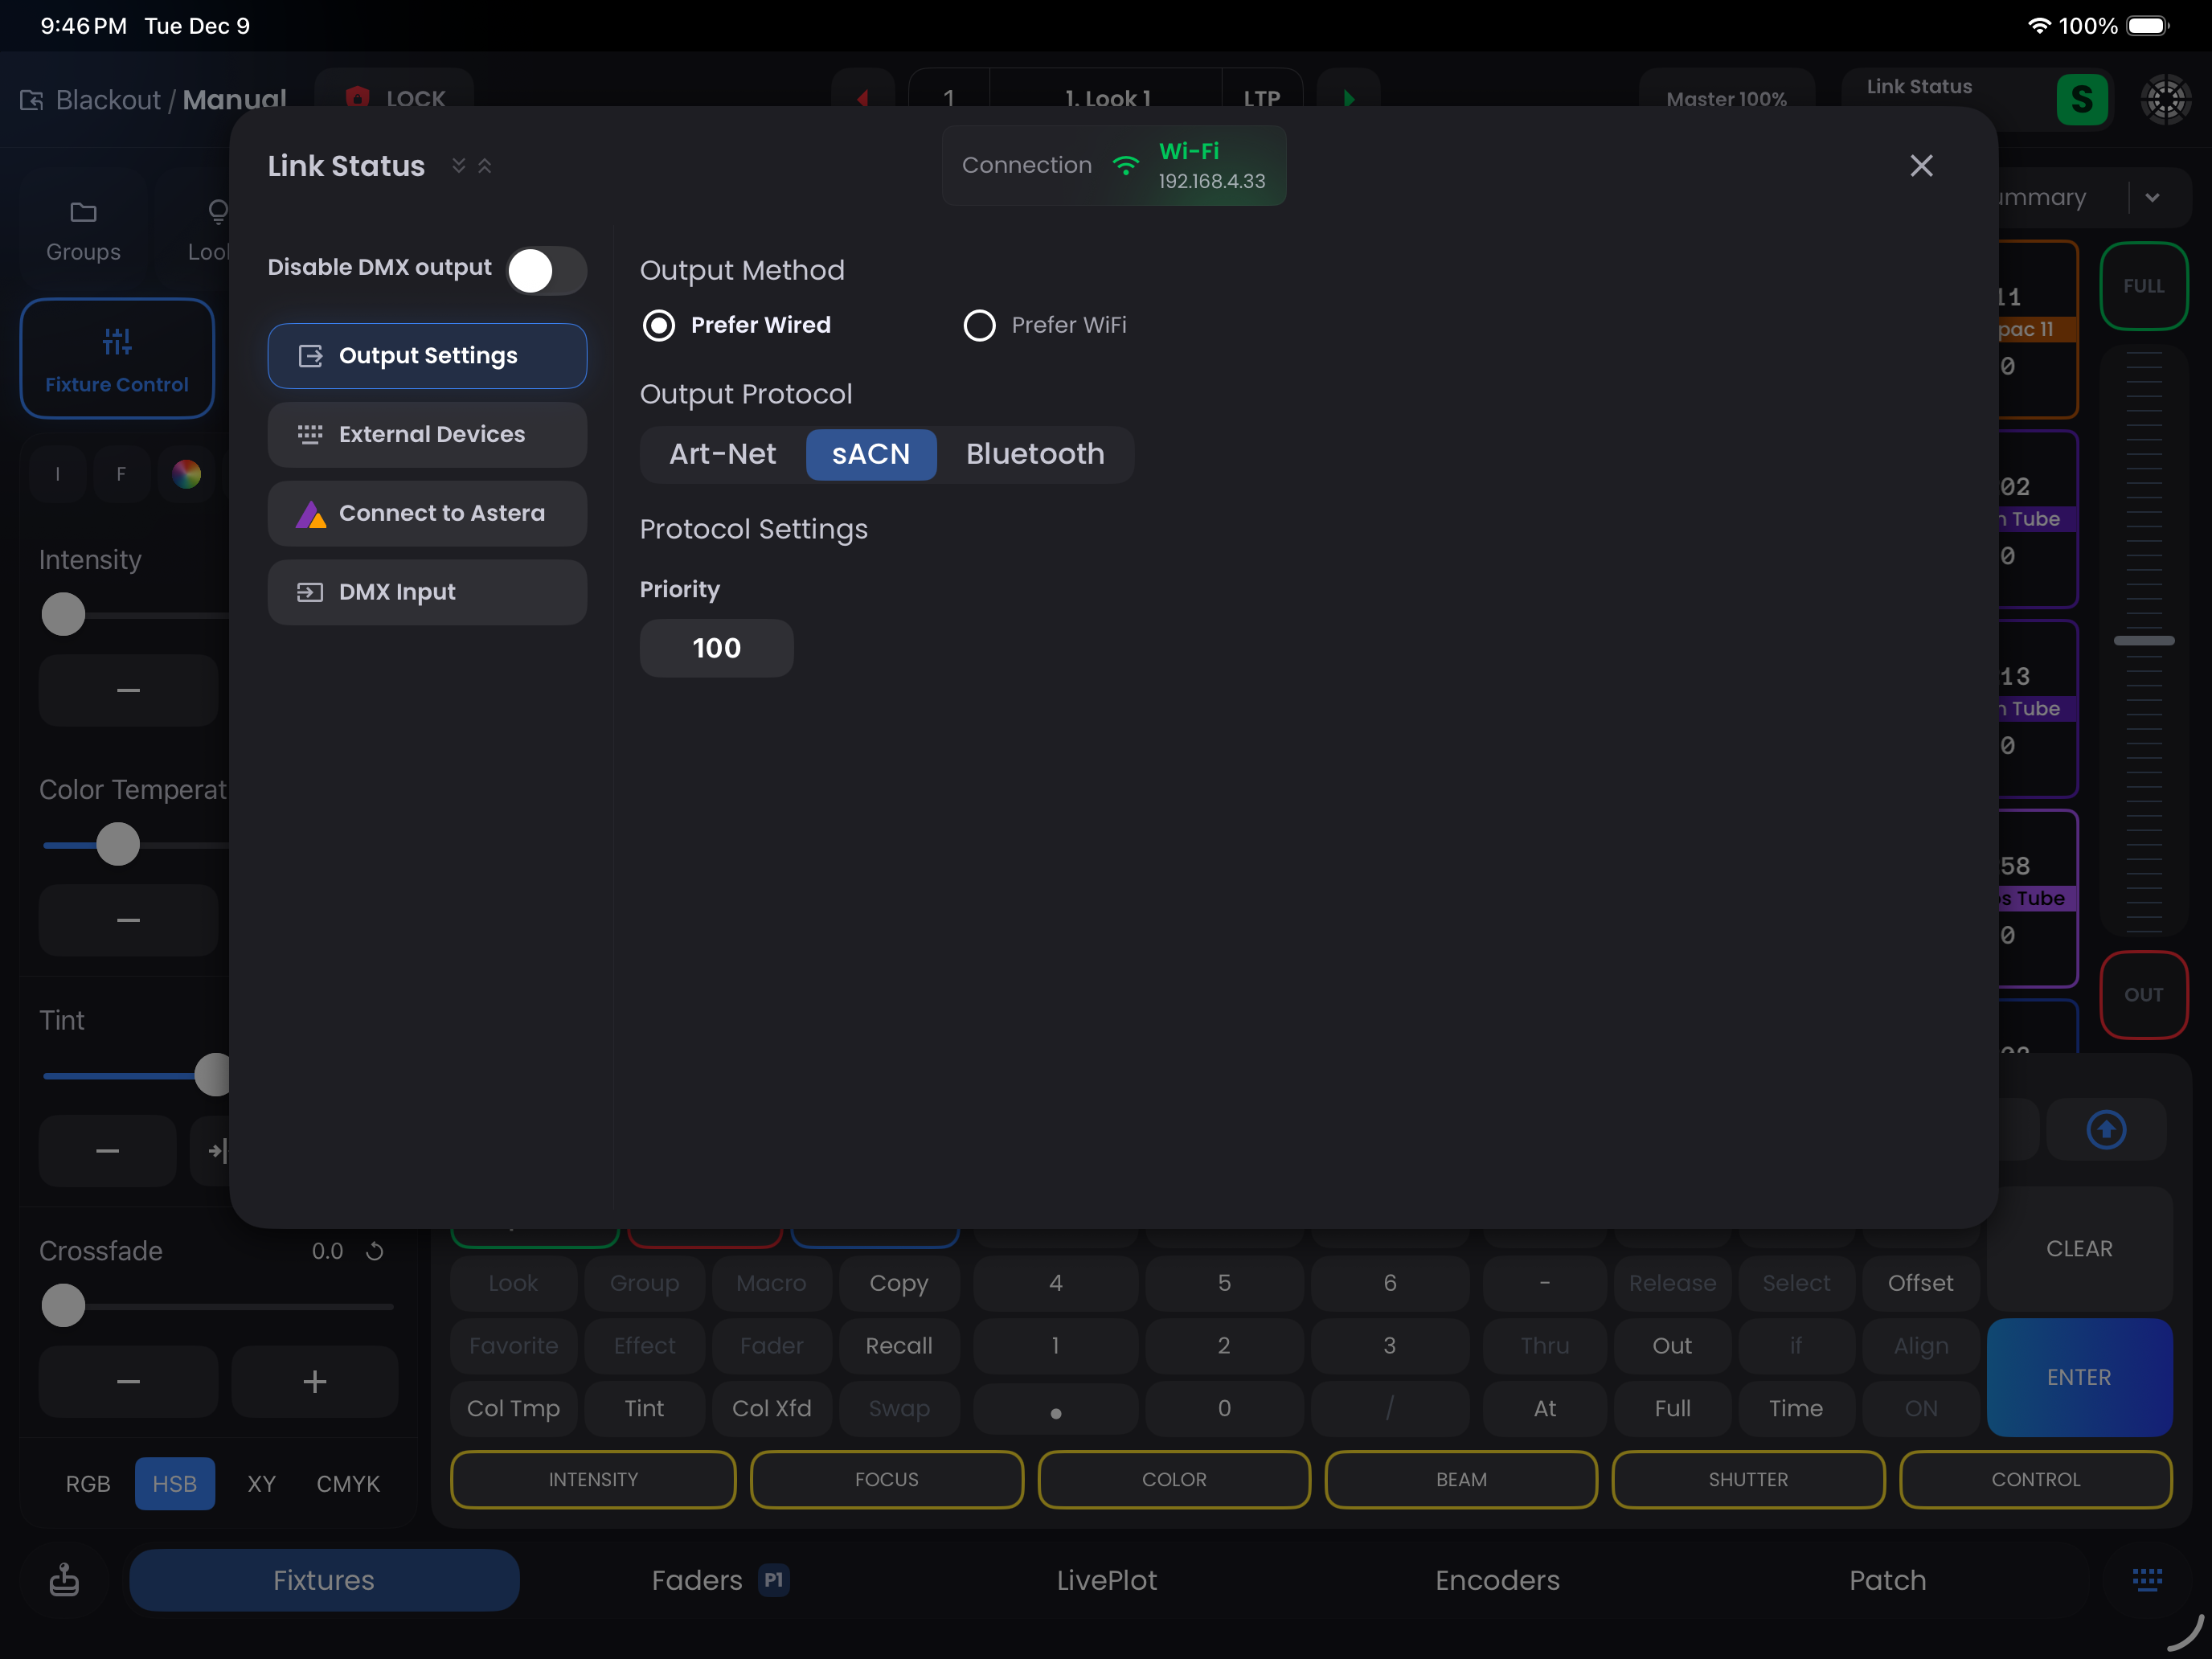The height and width of the screenshot is (1659, 2212).
Task: Click the green S link status icon
Action: point(2081,99)
